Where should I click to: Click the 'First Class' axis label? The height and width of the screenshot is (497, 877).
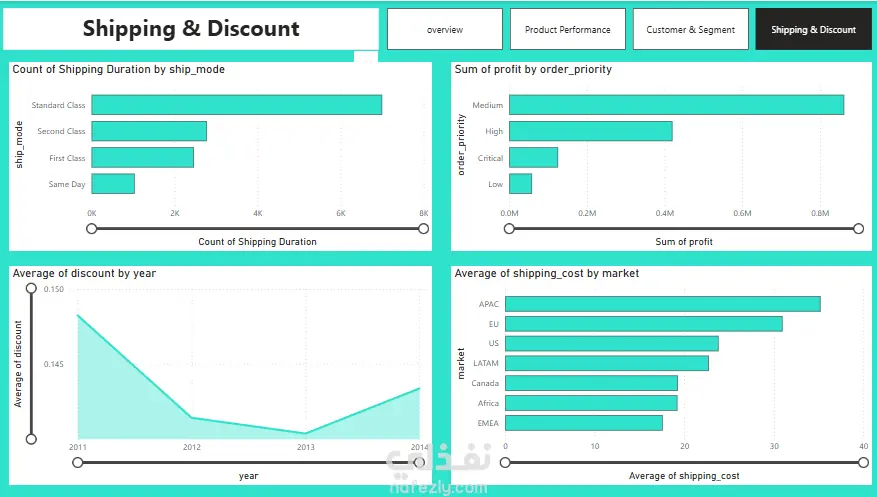(67, 158)
